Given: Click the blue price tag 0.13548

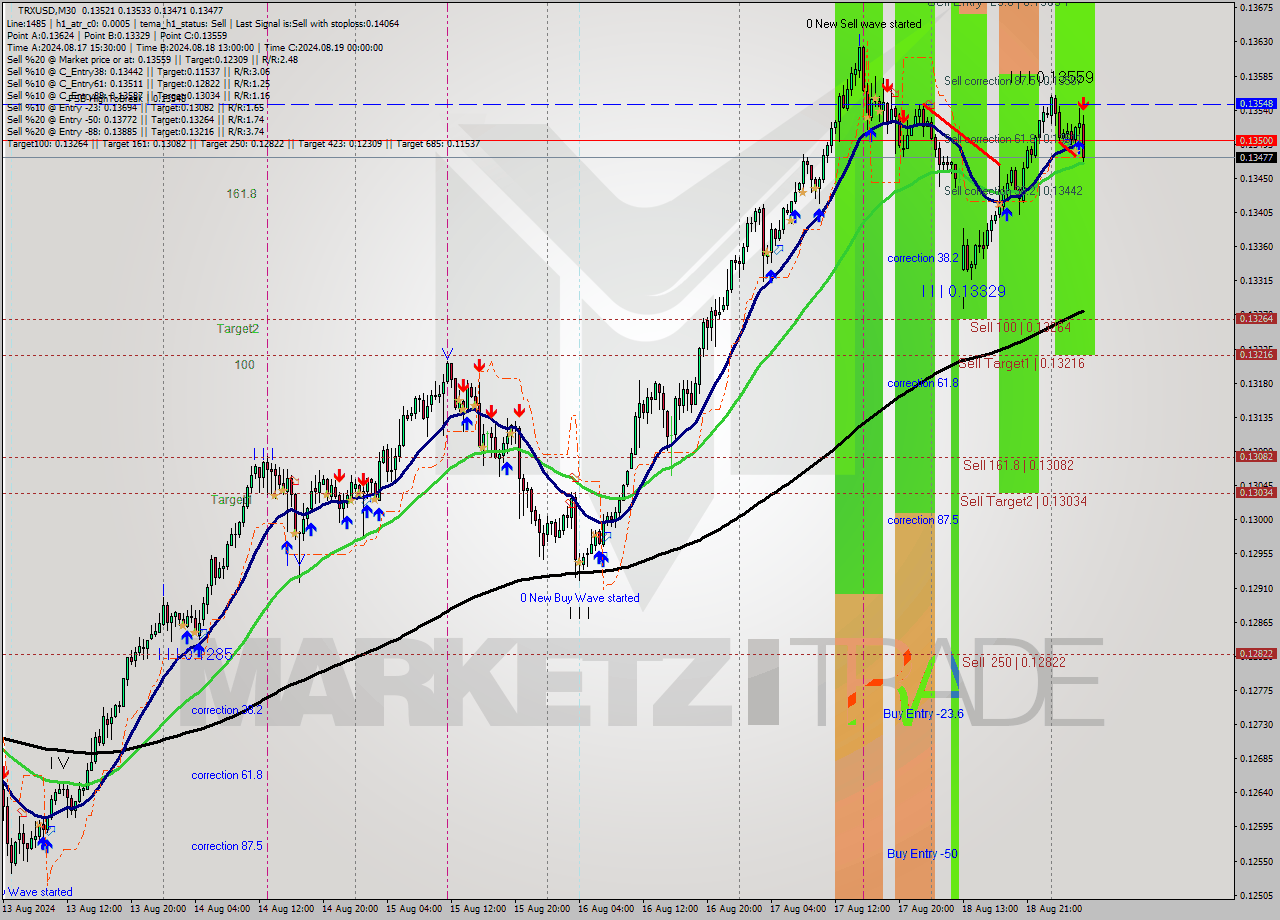Looking at the screenshot, I should coord(1256,103).
